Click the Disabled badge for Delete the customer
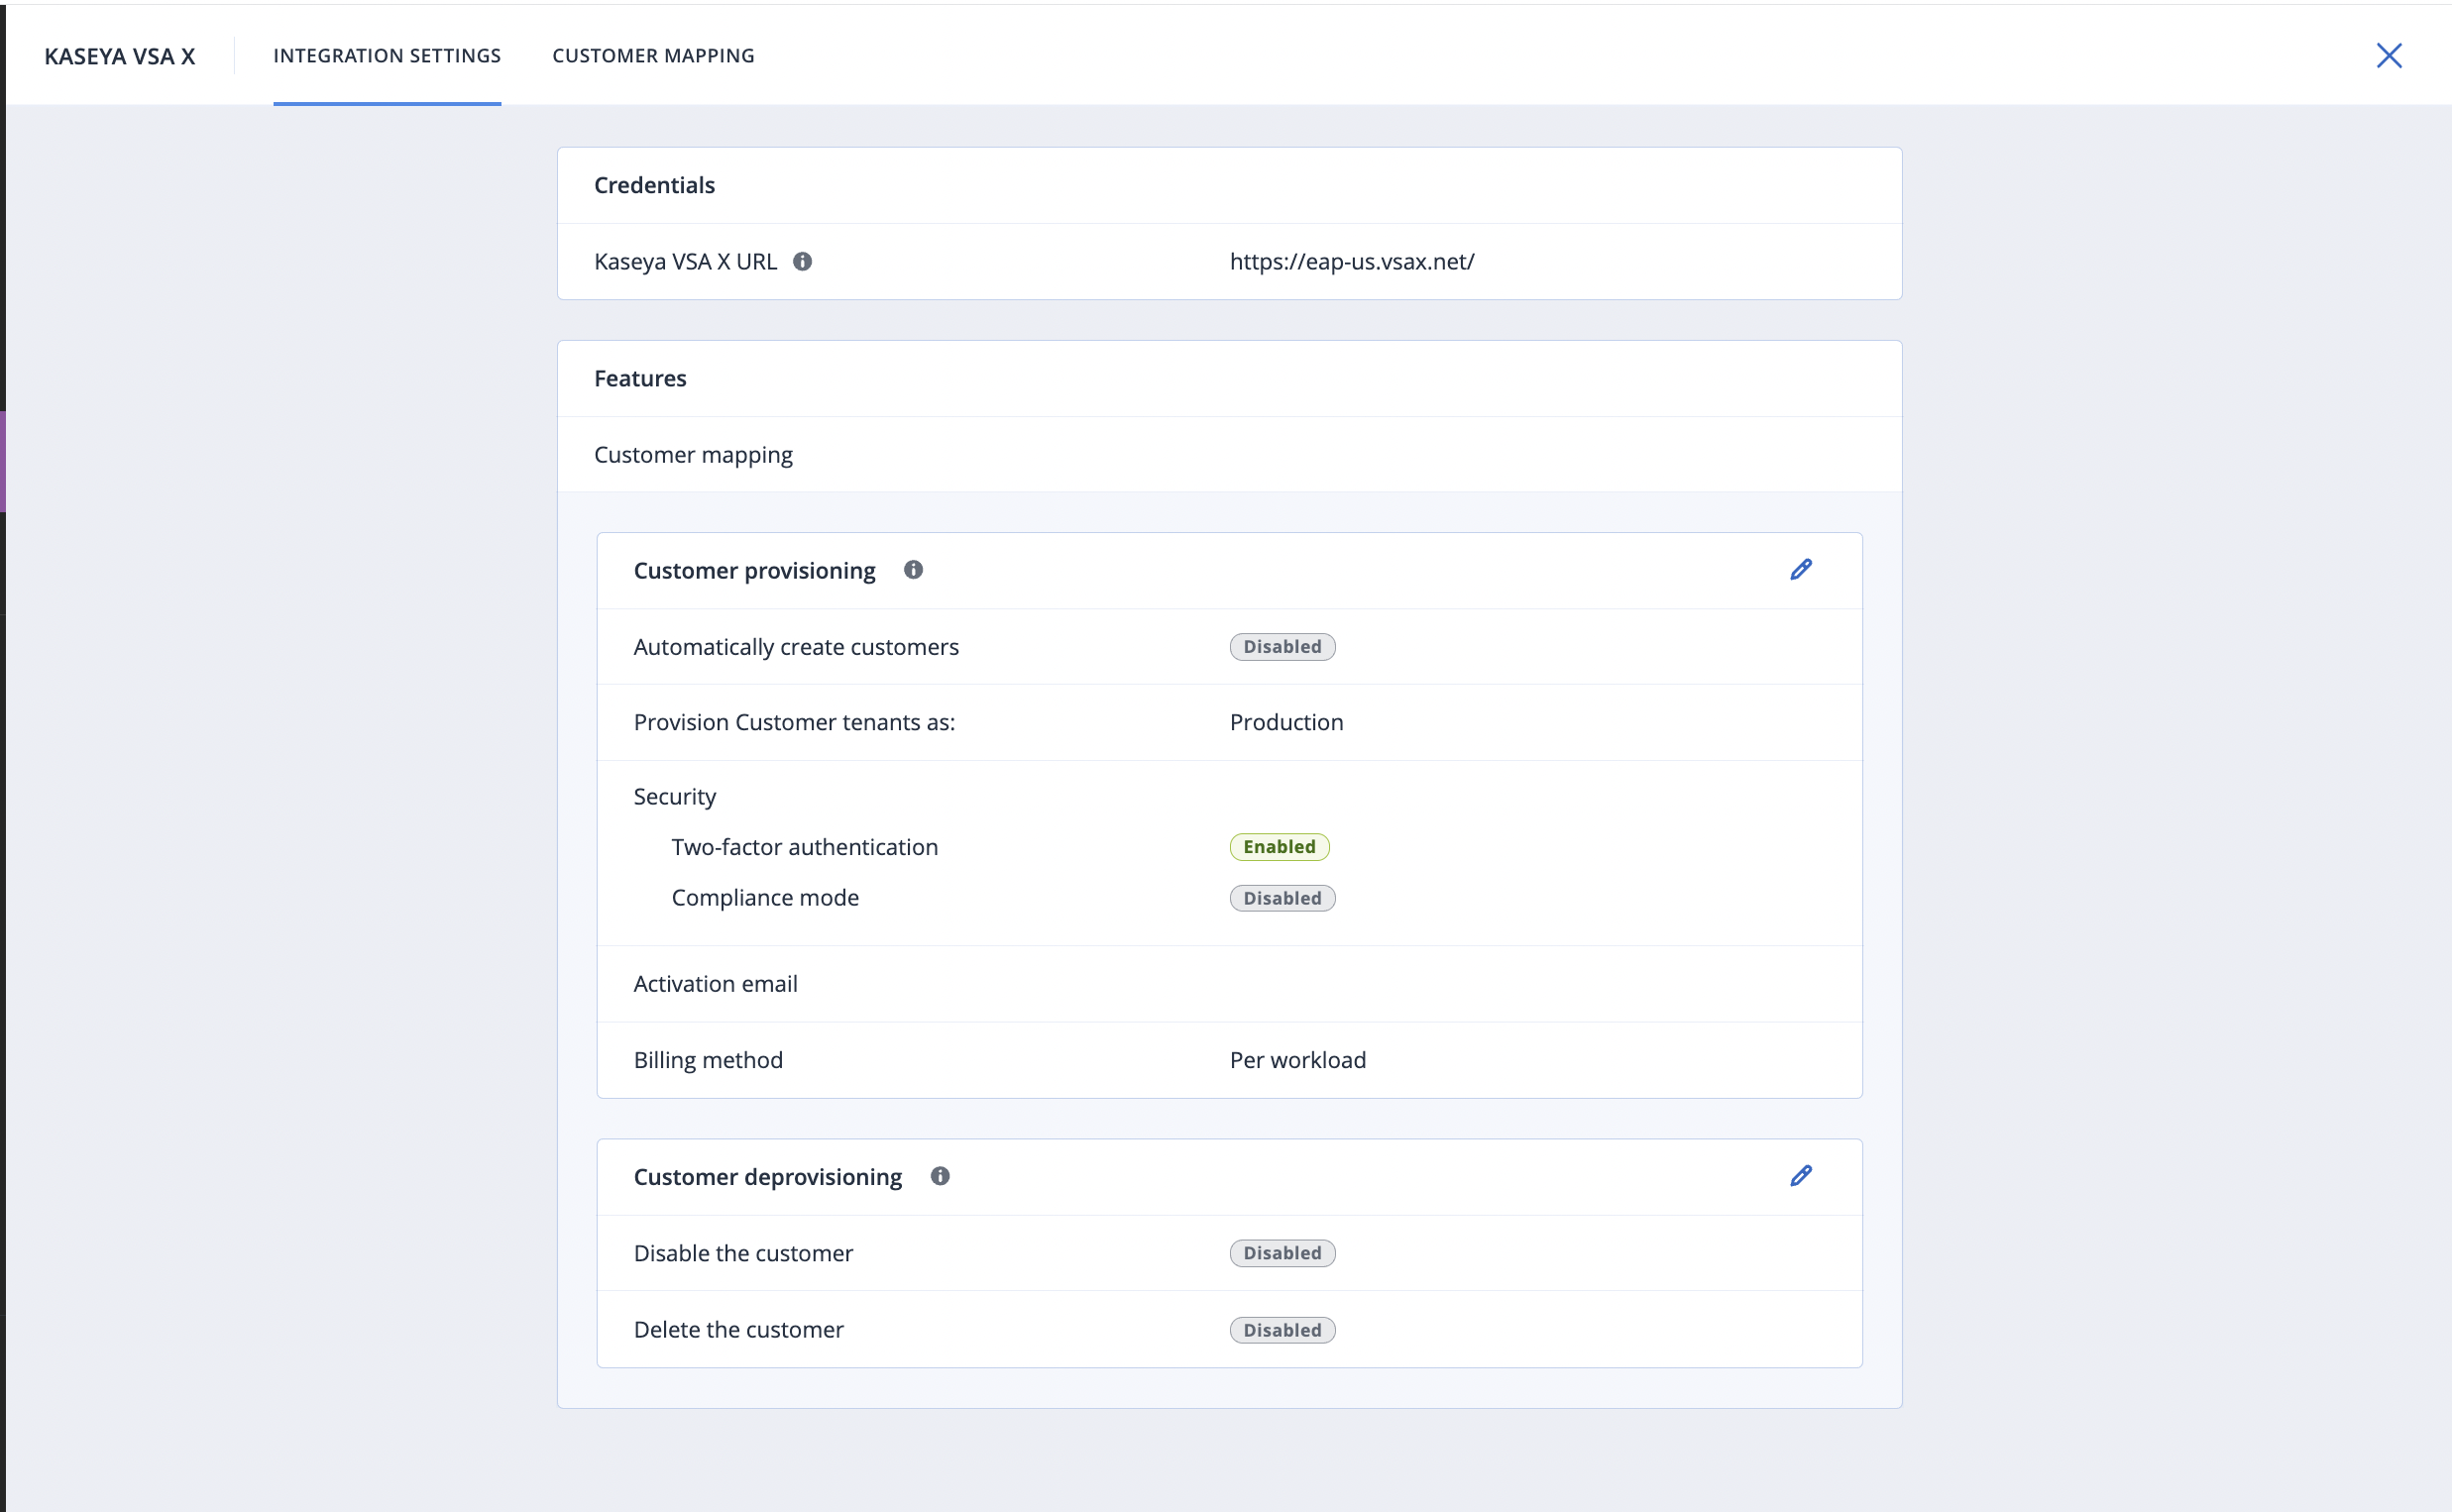This screenshot has width=2452, height=1512. (x=1282, y=1330)
